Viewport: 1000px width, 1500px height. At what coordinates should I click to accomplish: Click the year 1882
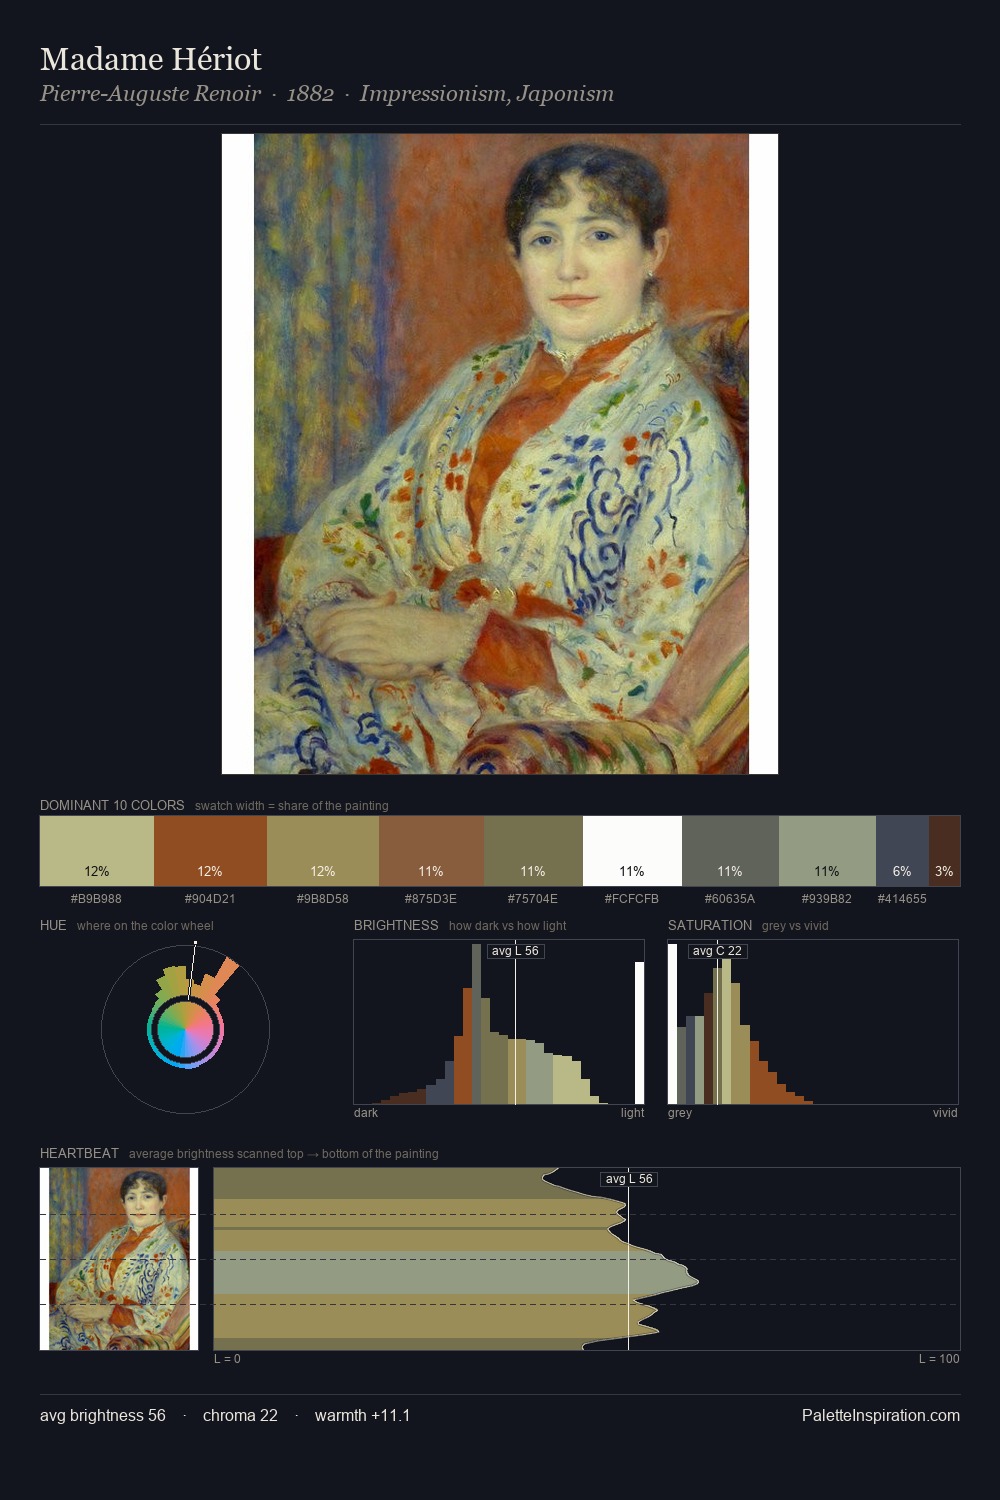tap(310, 94)
